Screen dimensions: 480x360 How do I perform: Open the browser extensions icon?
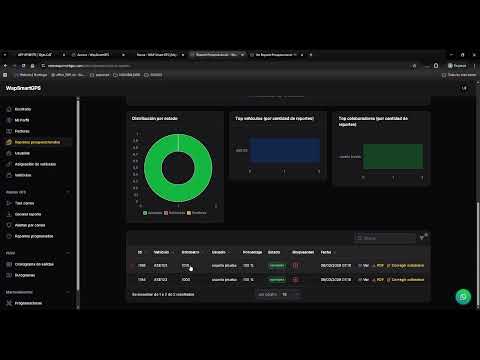[x=436, y=66]
